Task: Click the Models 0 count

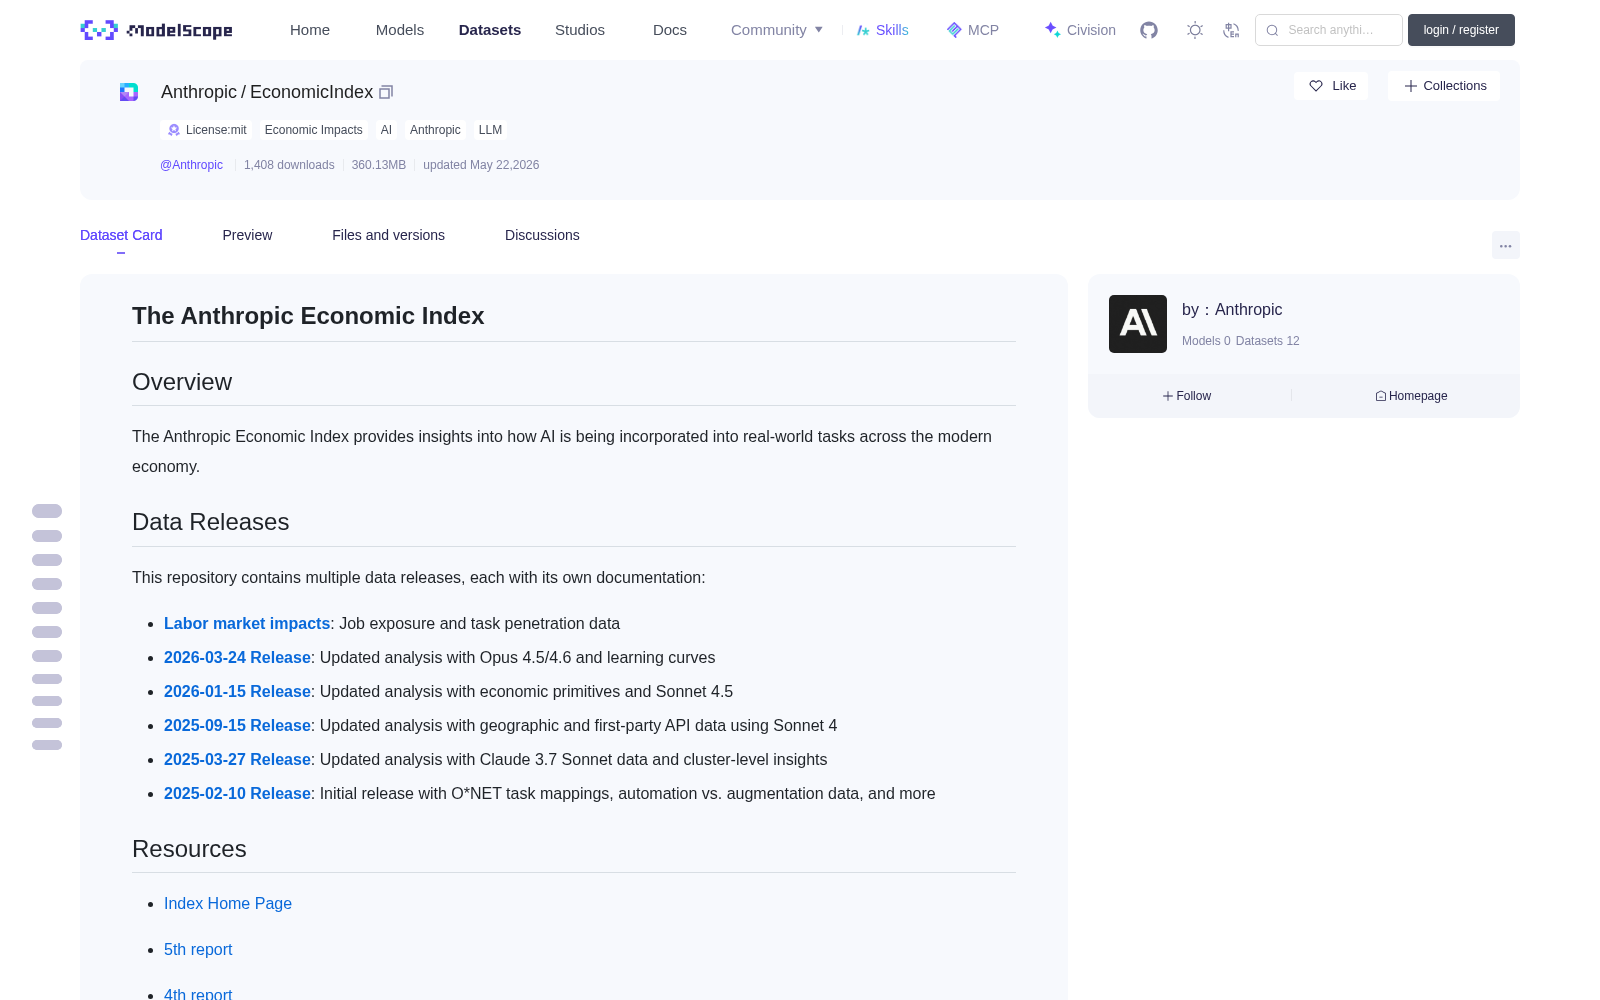Action: tap(1206, 341)
